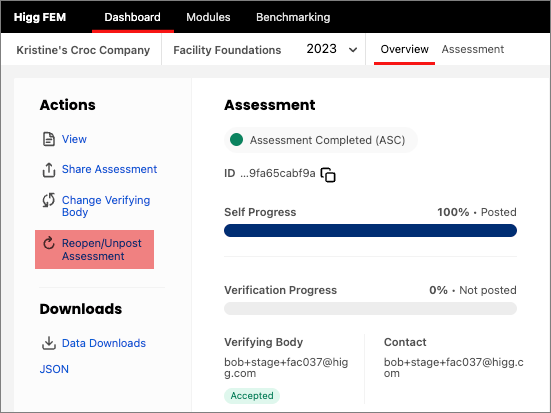551x413 pixels.
Task: Click the Verification Progress bar
Action: (370, 309)
